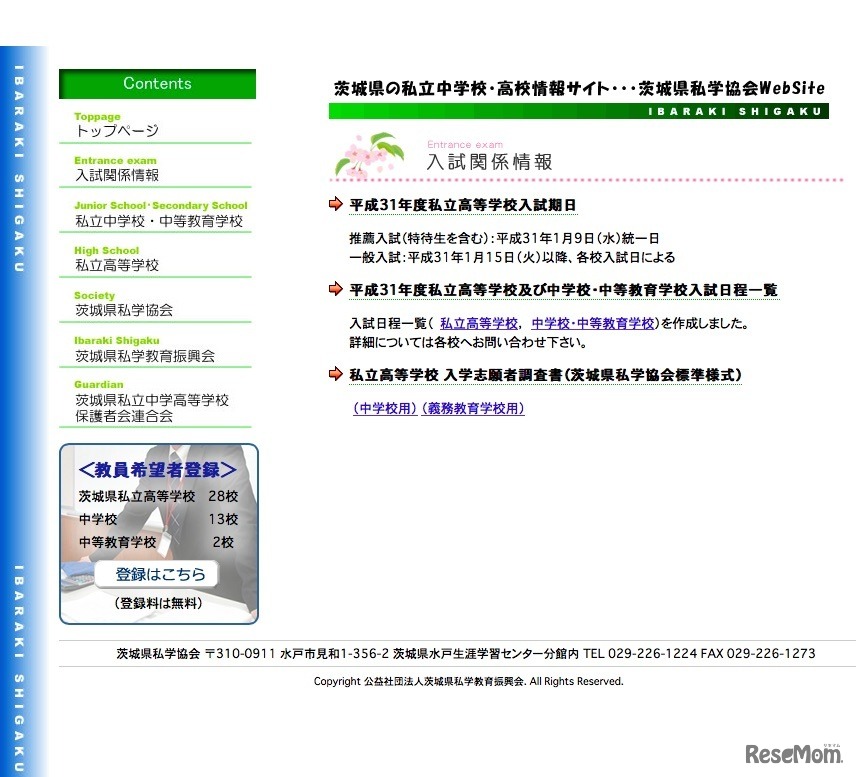856x777 pixels.
Task: Open the 茨城県私学協会 Society page
Action: click(122, 311)
